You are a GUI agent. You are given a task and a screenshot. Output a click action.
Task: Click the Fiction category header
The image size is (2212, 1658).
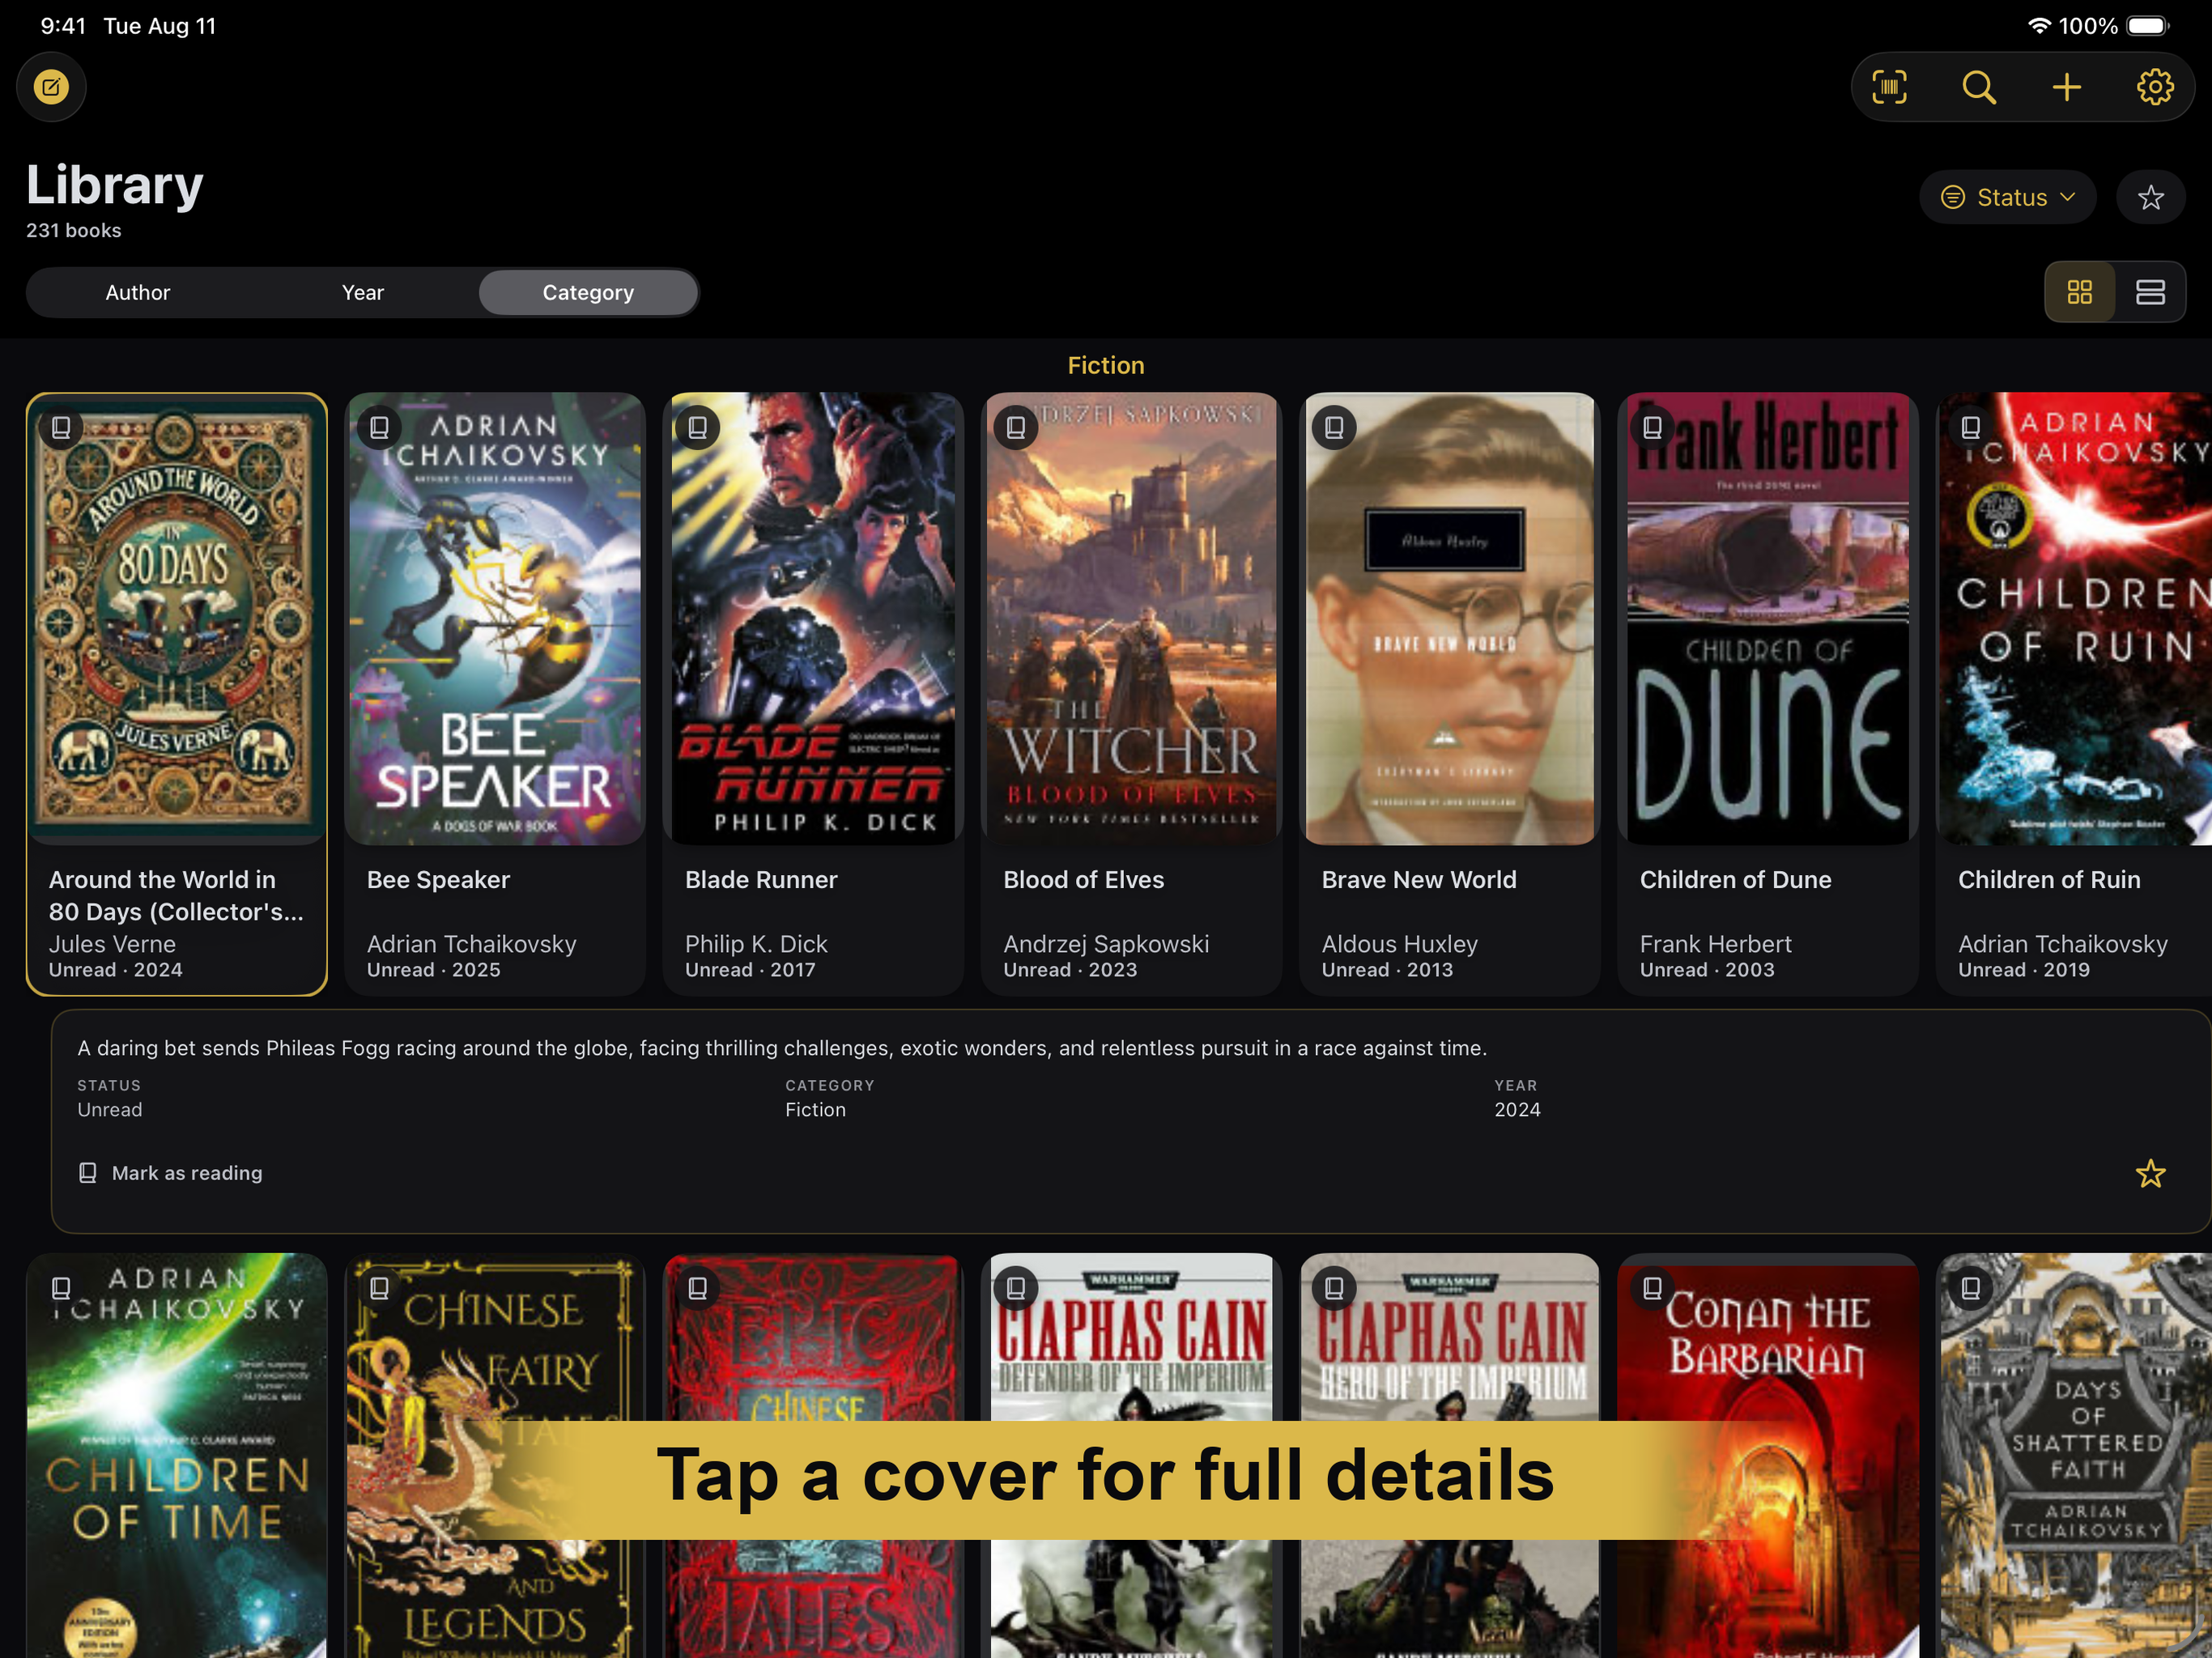point(1106,365)
